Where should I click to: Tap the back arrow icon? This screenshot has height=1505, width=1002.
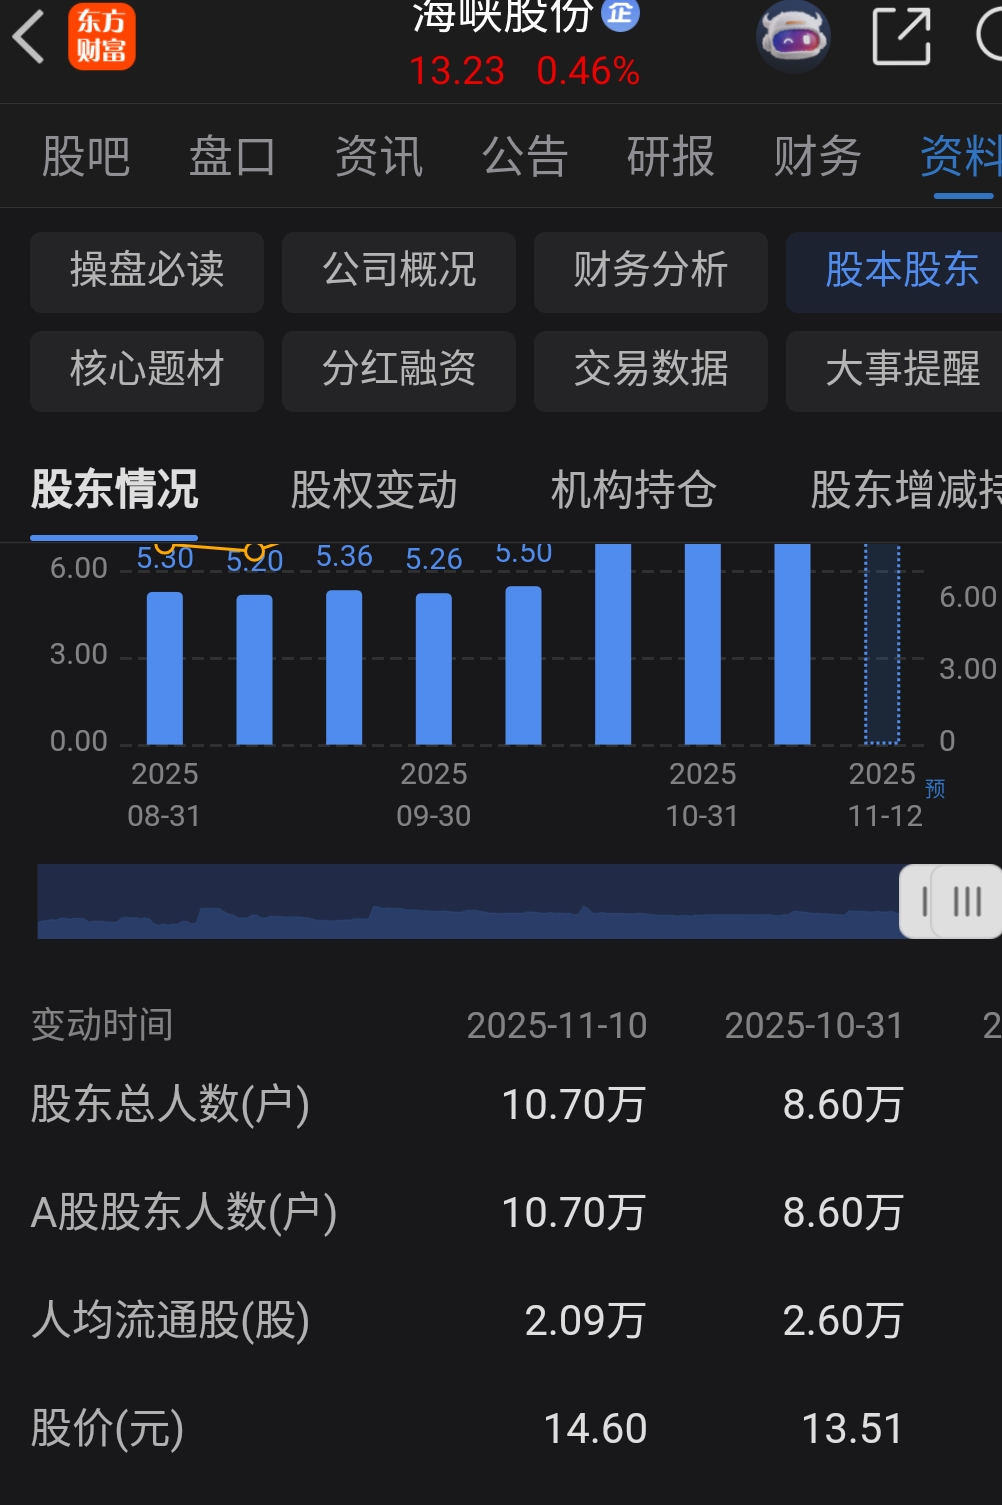29,37
